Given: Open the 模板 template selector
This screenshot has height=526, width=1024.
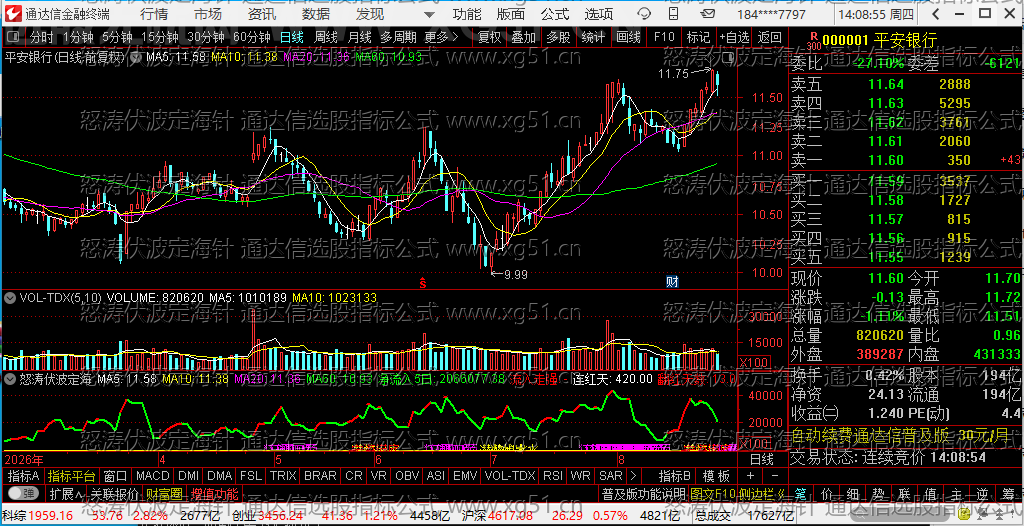Looking at the screenshot, I should (x=716, y=476).
